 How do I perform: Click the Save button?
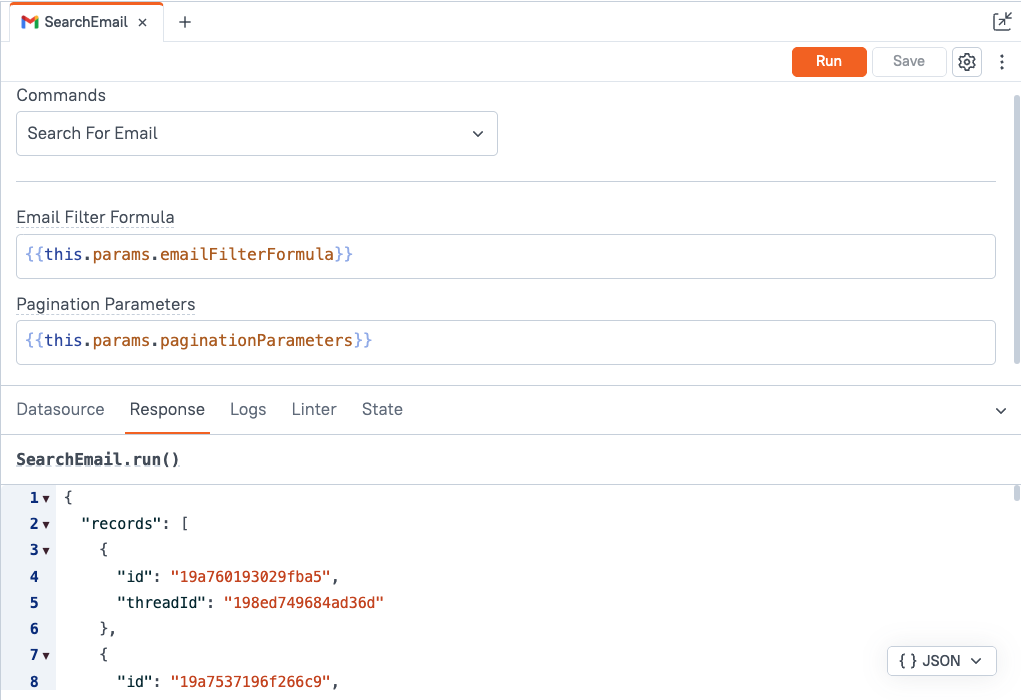tap(908, 62)
